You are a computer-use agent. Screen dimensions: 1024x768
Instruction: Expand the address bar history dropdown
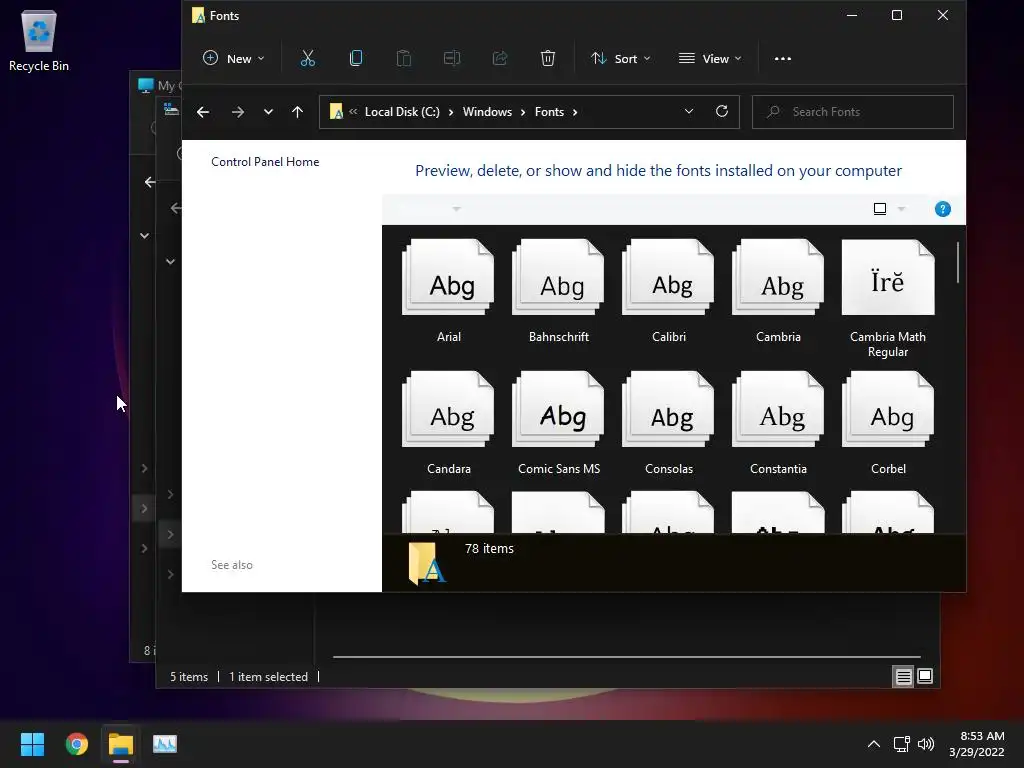pyautogui.click(x=688, y=112)
